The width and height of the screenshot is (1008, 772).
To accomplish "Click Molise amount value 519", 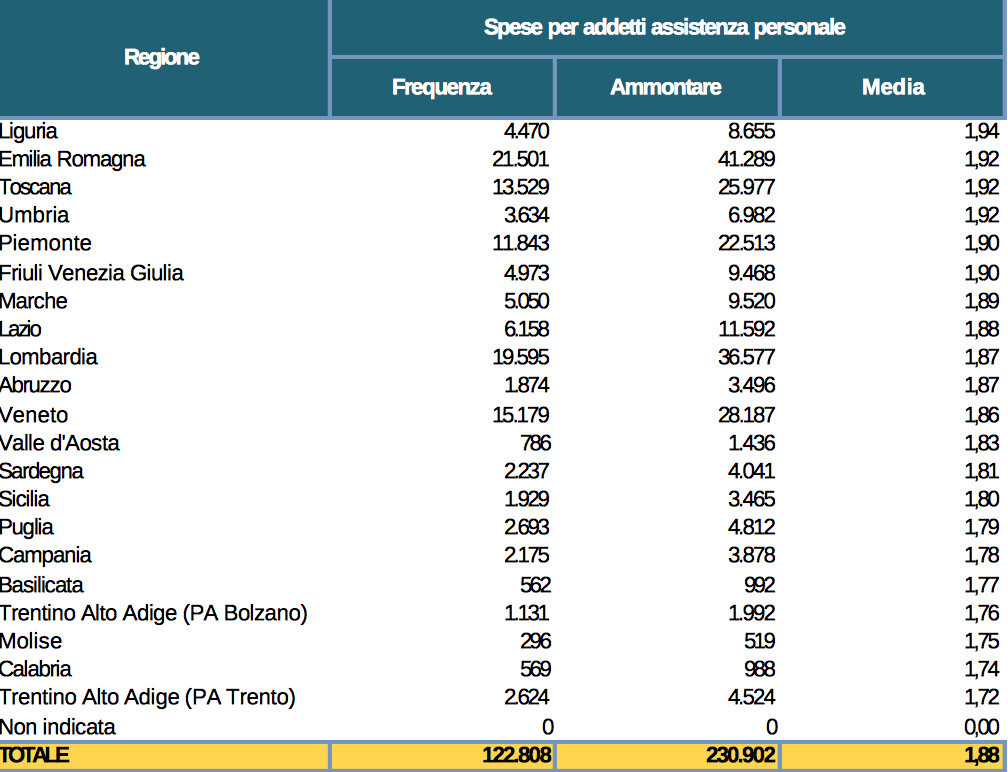I will pos(759,642).
